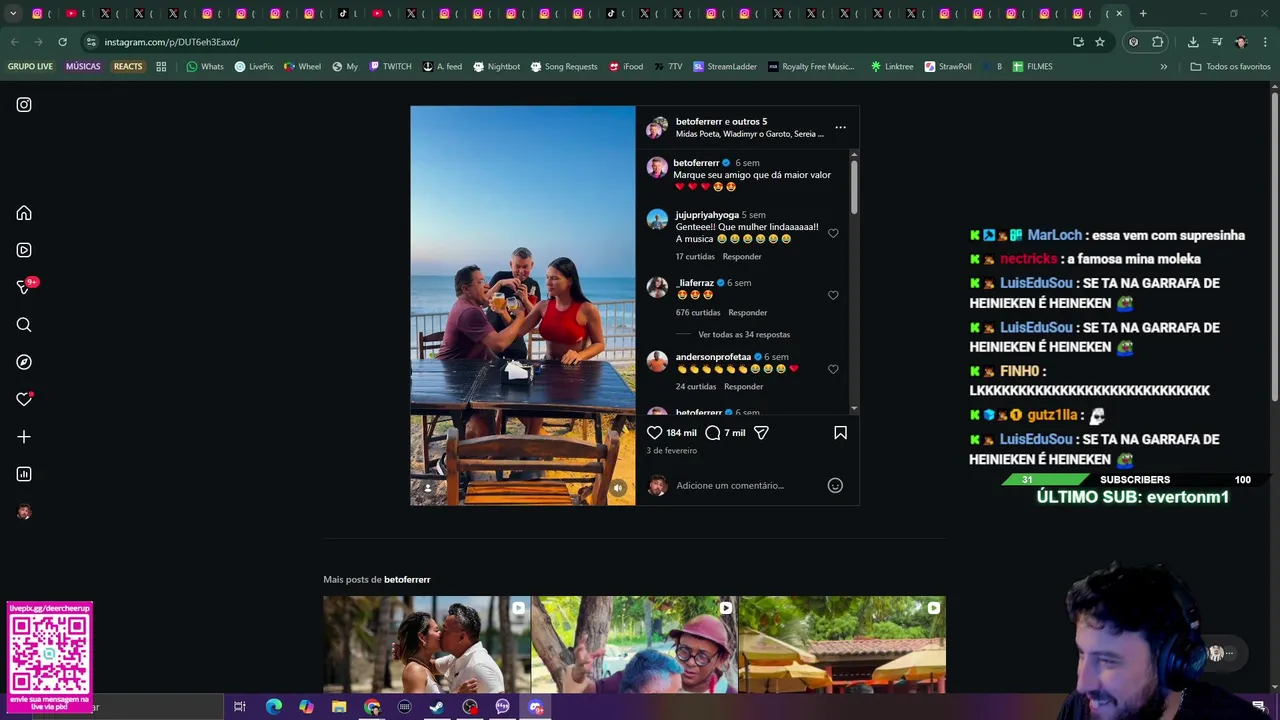Viewport: 1280px width, 720px height.
Task: Open post options three-dot menu
Action: click(840, 127)
